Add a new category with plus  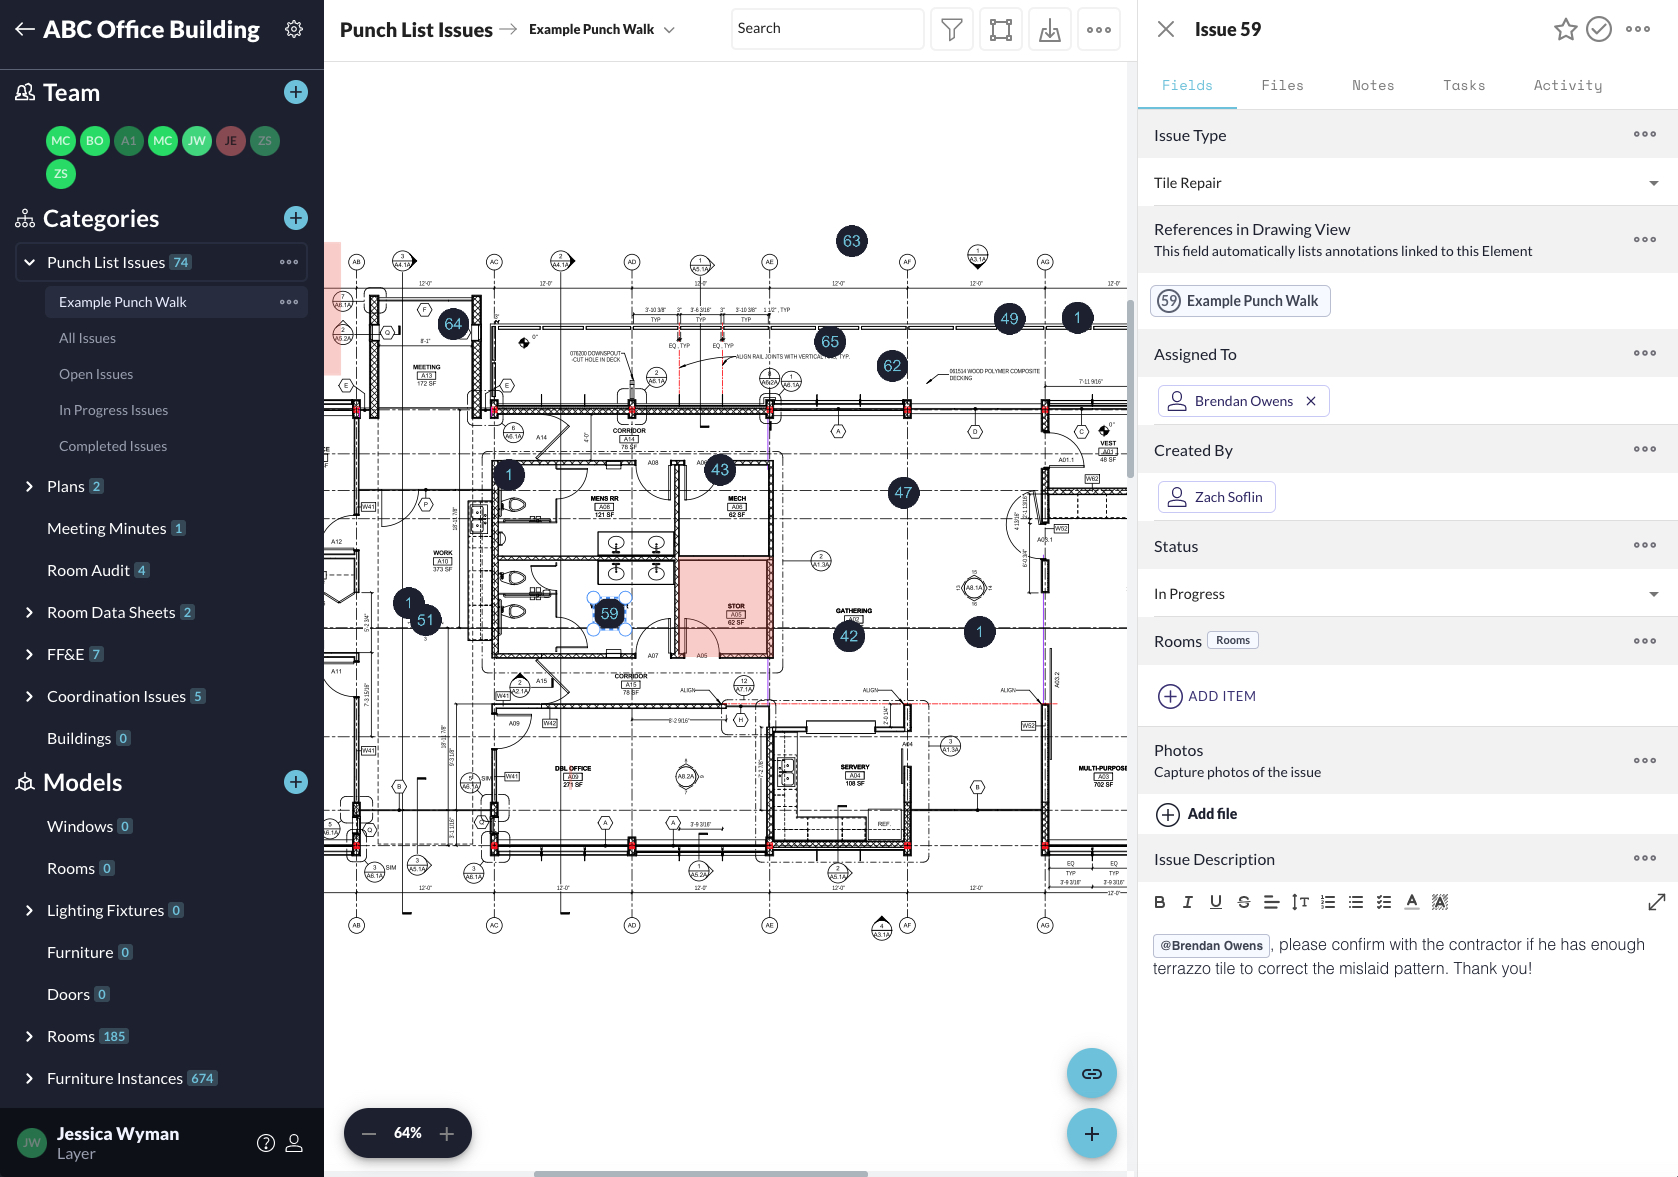296,218
